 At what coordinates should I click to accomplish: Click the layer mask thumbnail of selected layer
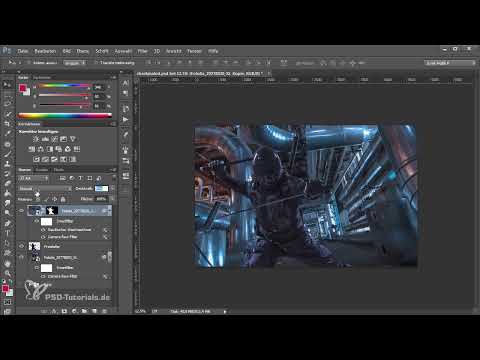[x=52, y=211]
